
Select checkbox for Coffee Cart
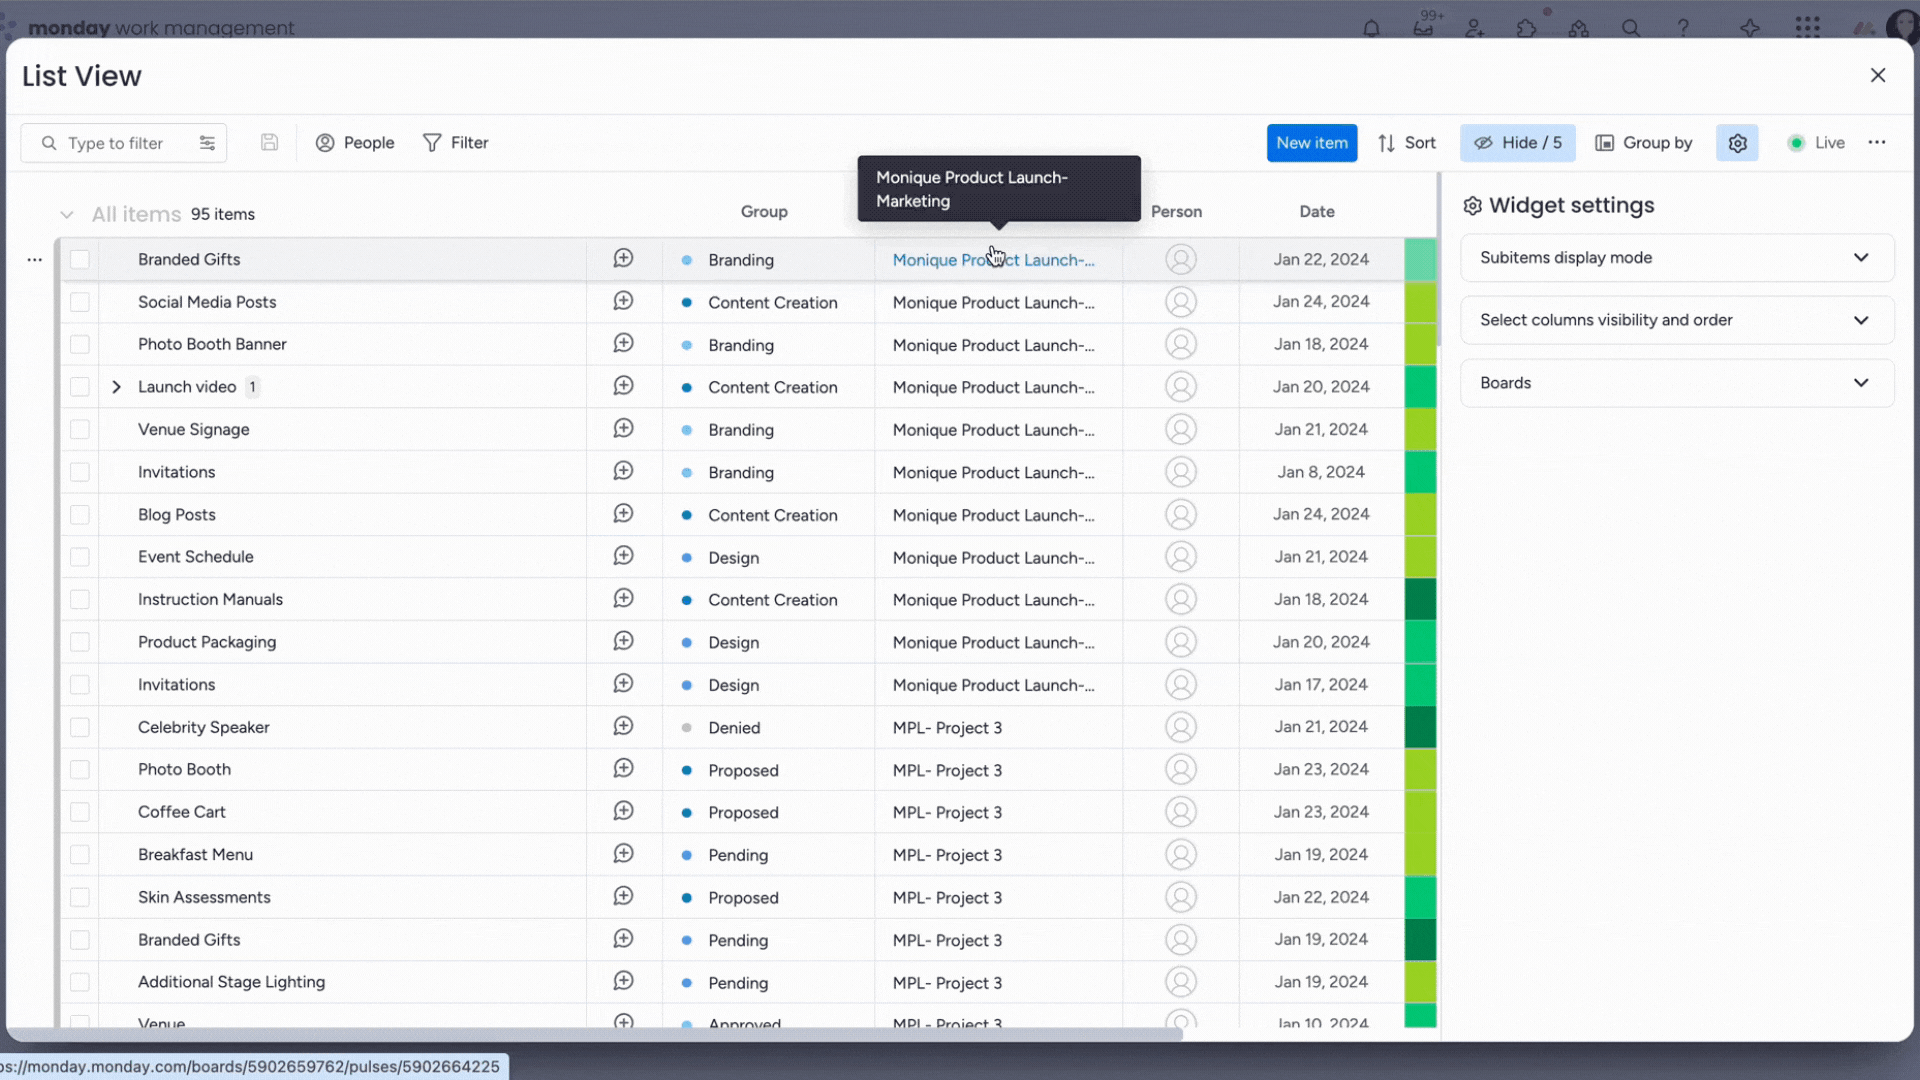(80, 812)
